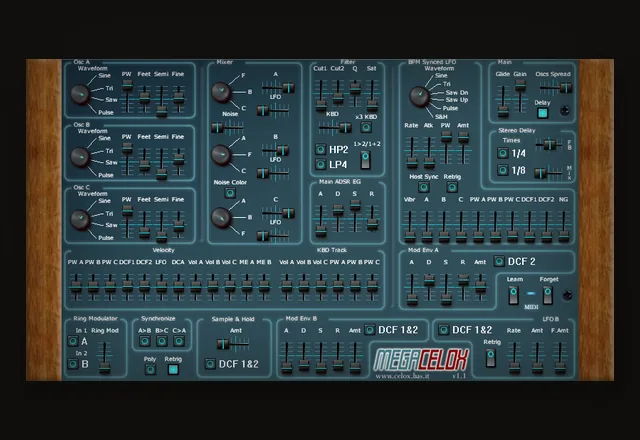Click the Mixer A source knob
Screen dimensions: 640x440
click(221, 92)
